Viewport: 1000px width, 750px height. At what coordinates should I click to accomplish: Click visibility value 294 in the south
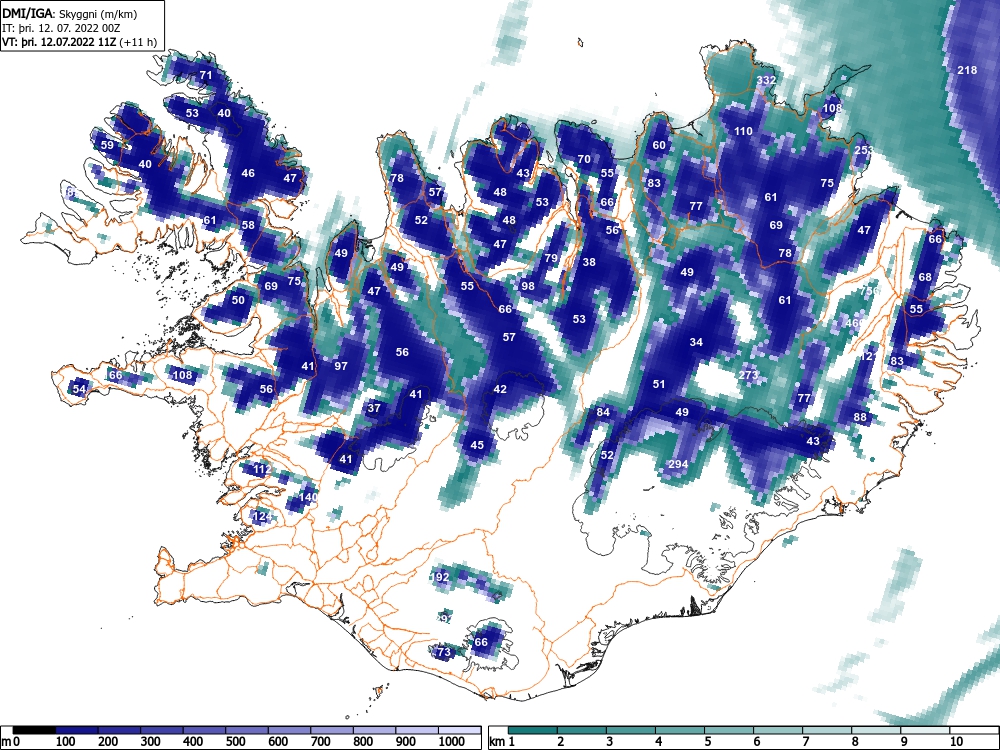pos(678,464)
